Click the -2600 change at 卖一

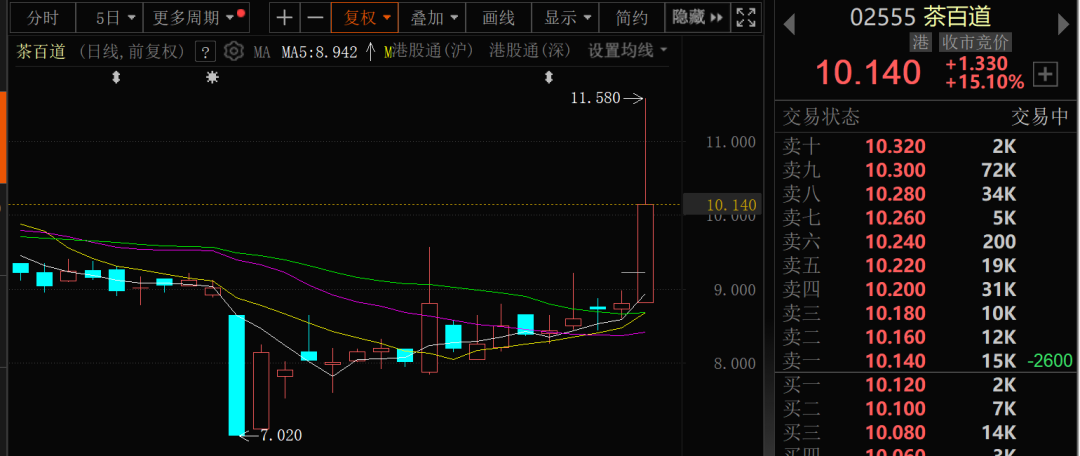(1050, 360)
